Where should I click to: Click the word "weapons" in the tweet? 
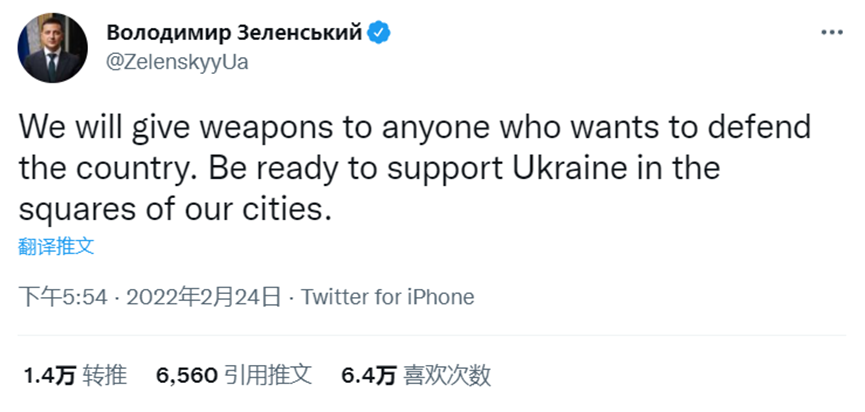click(257, 128)
